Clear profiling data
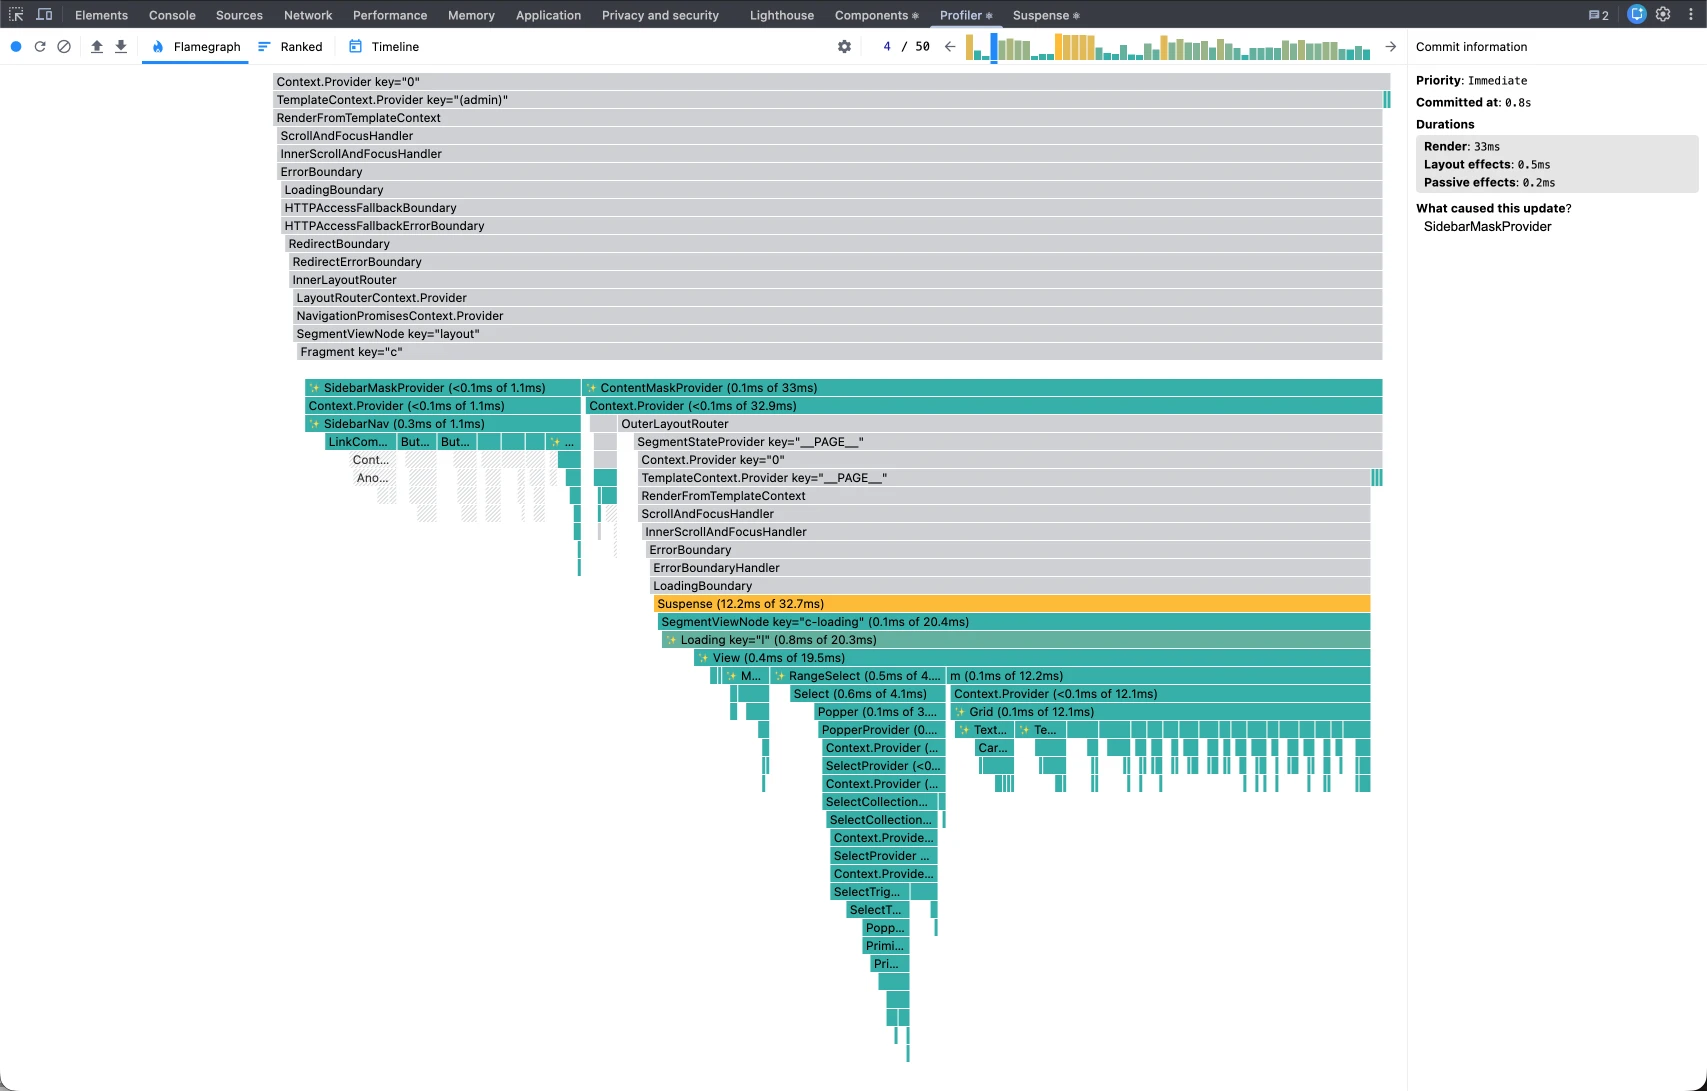1707x1091 pixels. coord(64,47)
